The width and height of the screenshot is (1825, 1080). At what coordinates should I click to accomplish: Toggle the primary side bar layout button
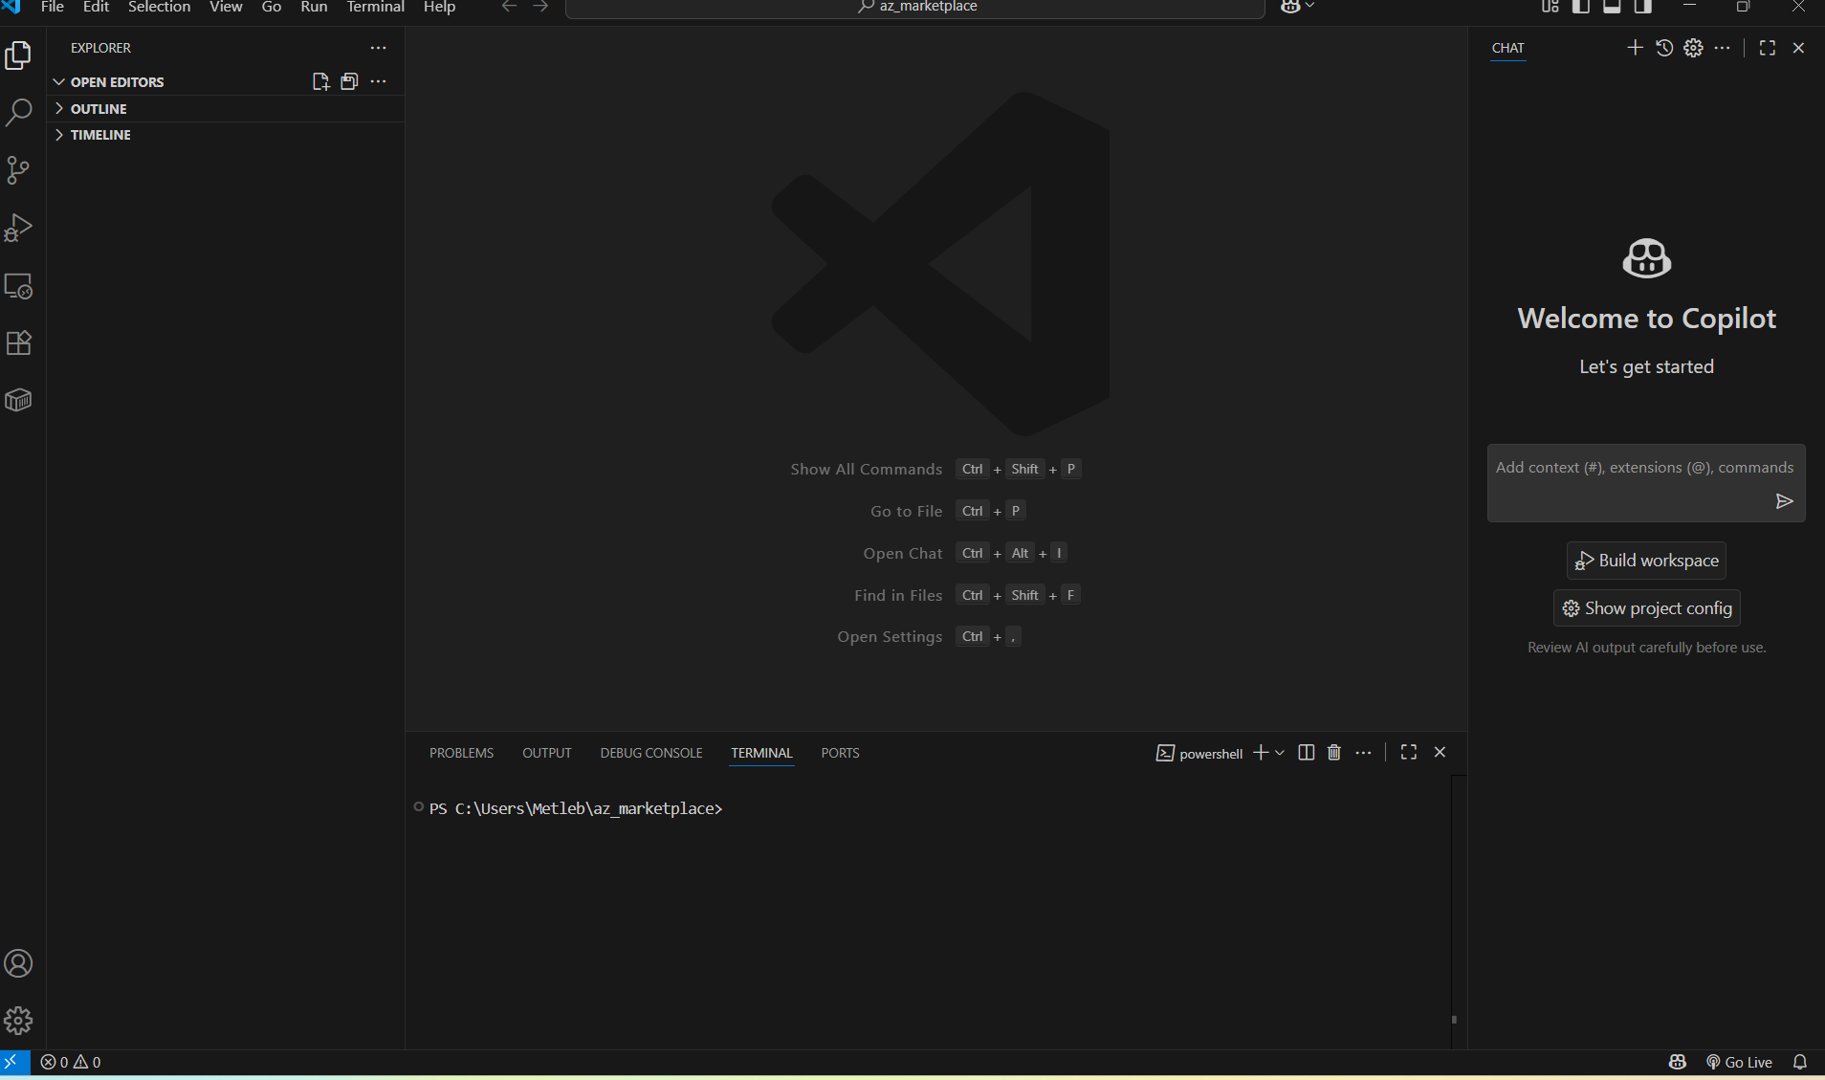(1581, 7)
